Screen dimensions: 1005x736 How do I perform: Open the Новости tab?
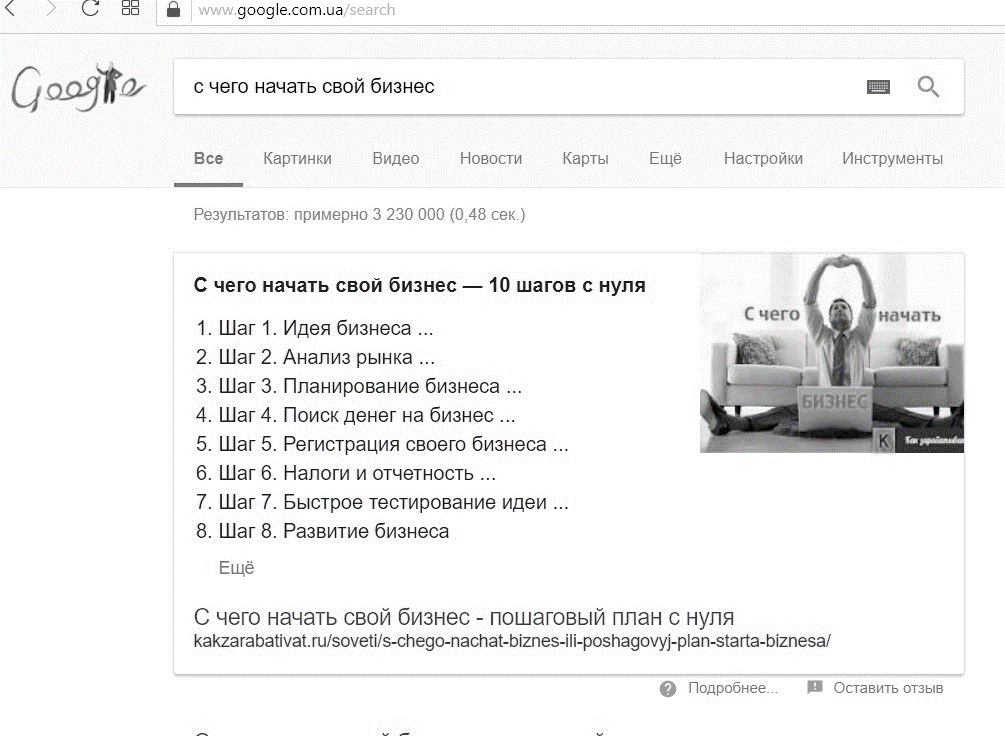pos(491,158)
